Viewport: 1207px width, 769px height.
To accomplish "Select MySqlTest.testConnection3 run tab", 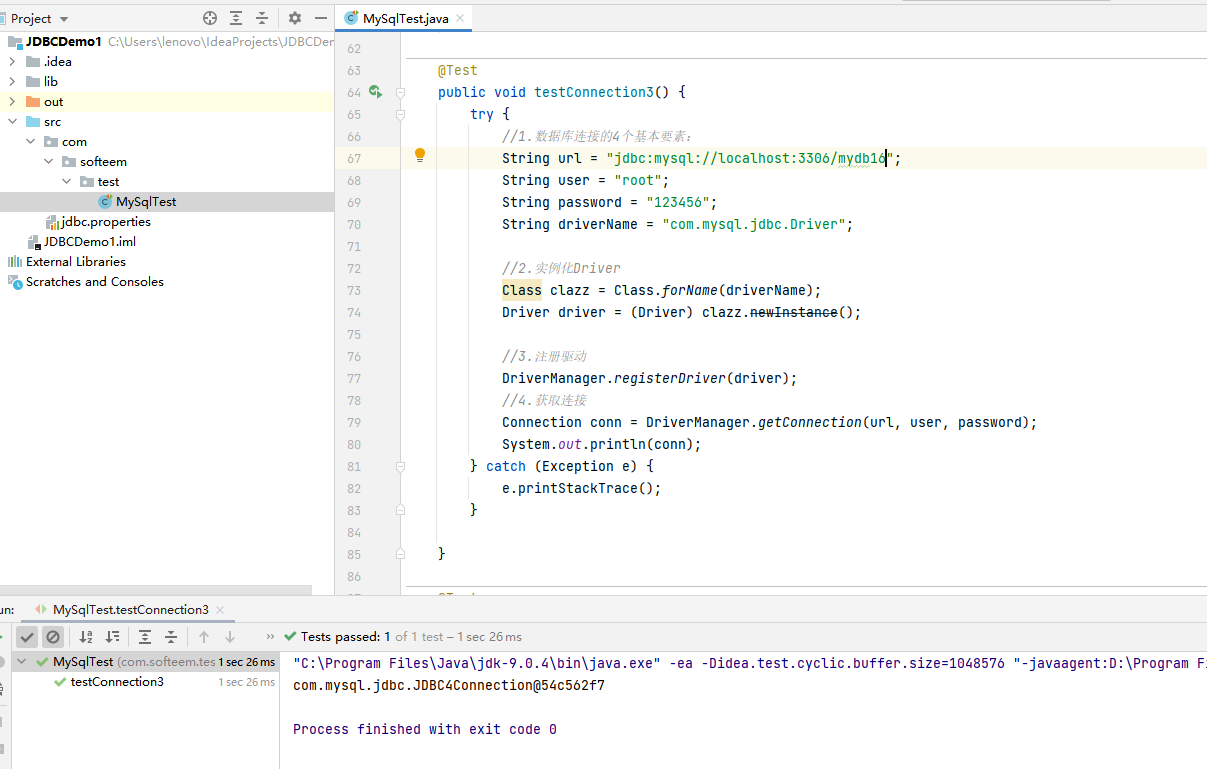I will 130,609.
